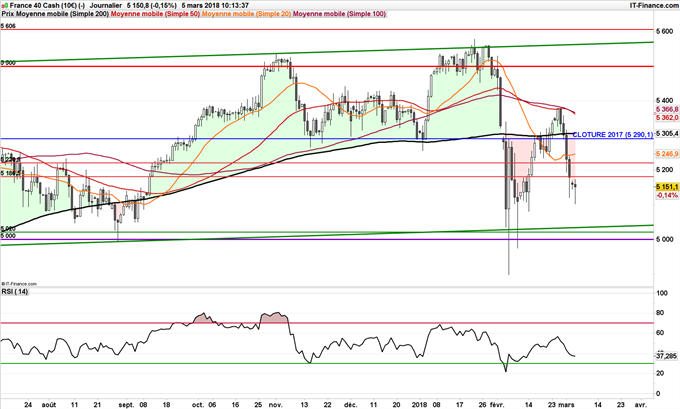
Task: Click the 5 400 tick on the price axis
Action: point(664,100)
